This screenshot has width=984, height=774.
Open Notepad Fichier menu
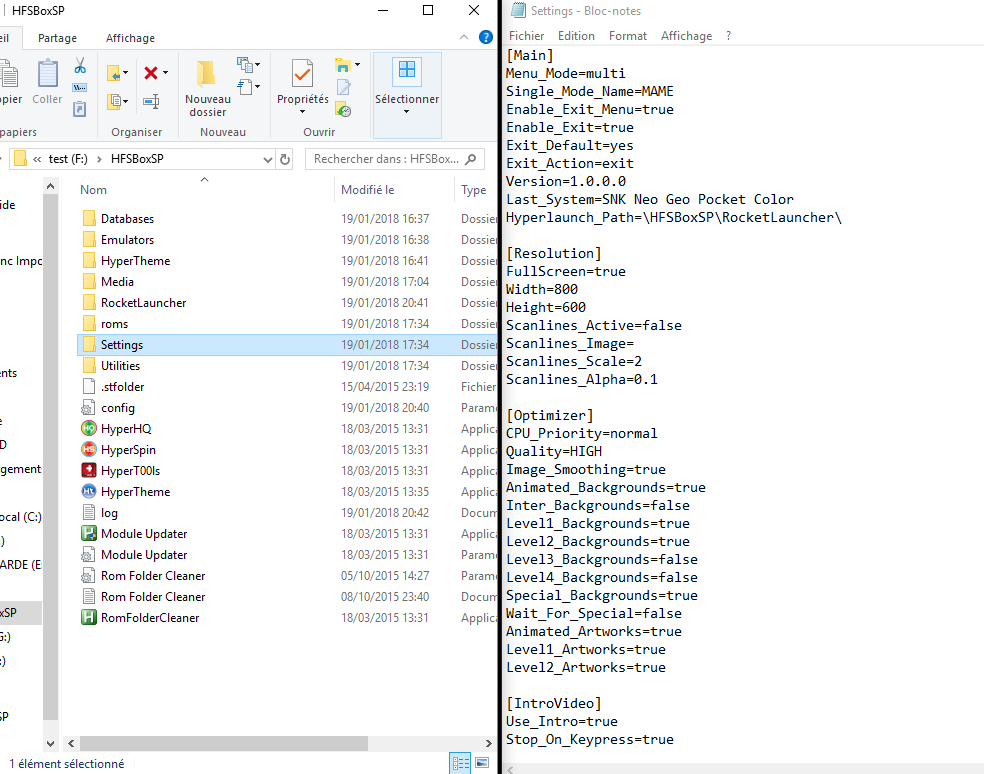coord(526,36)
